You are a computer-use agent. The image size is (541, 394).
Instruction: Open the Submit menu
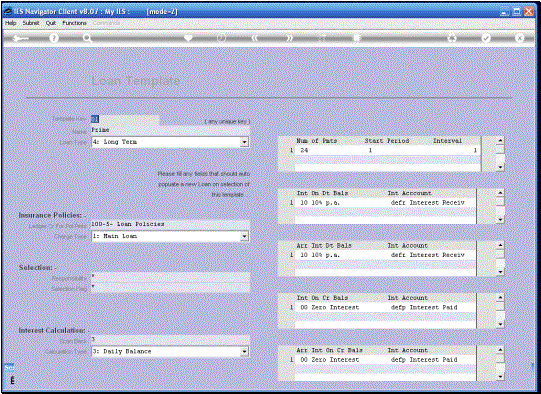pyautogui.click(x=31, y=23)
